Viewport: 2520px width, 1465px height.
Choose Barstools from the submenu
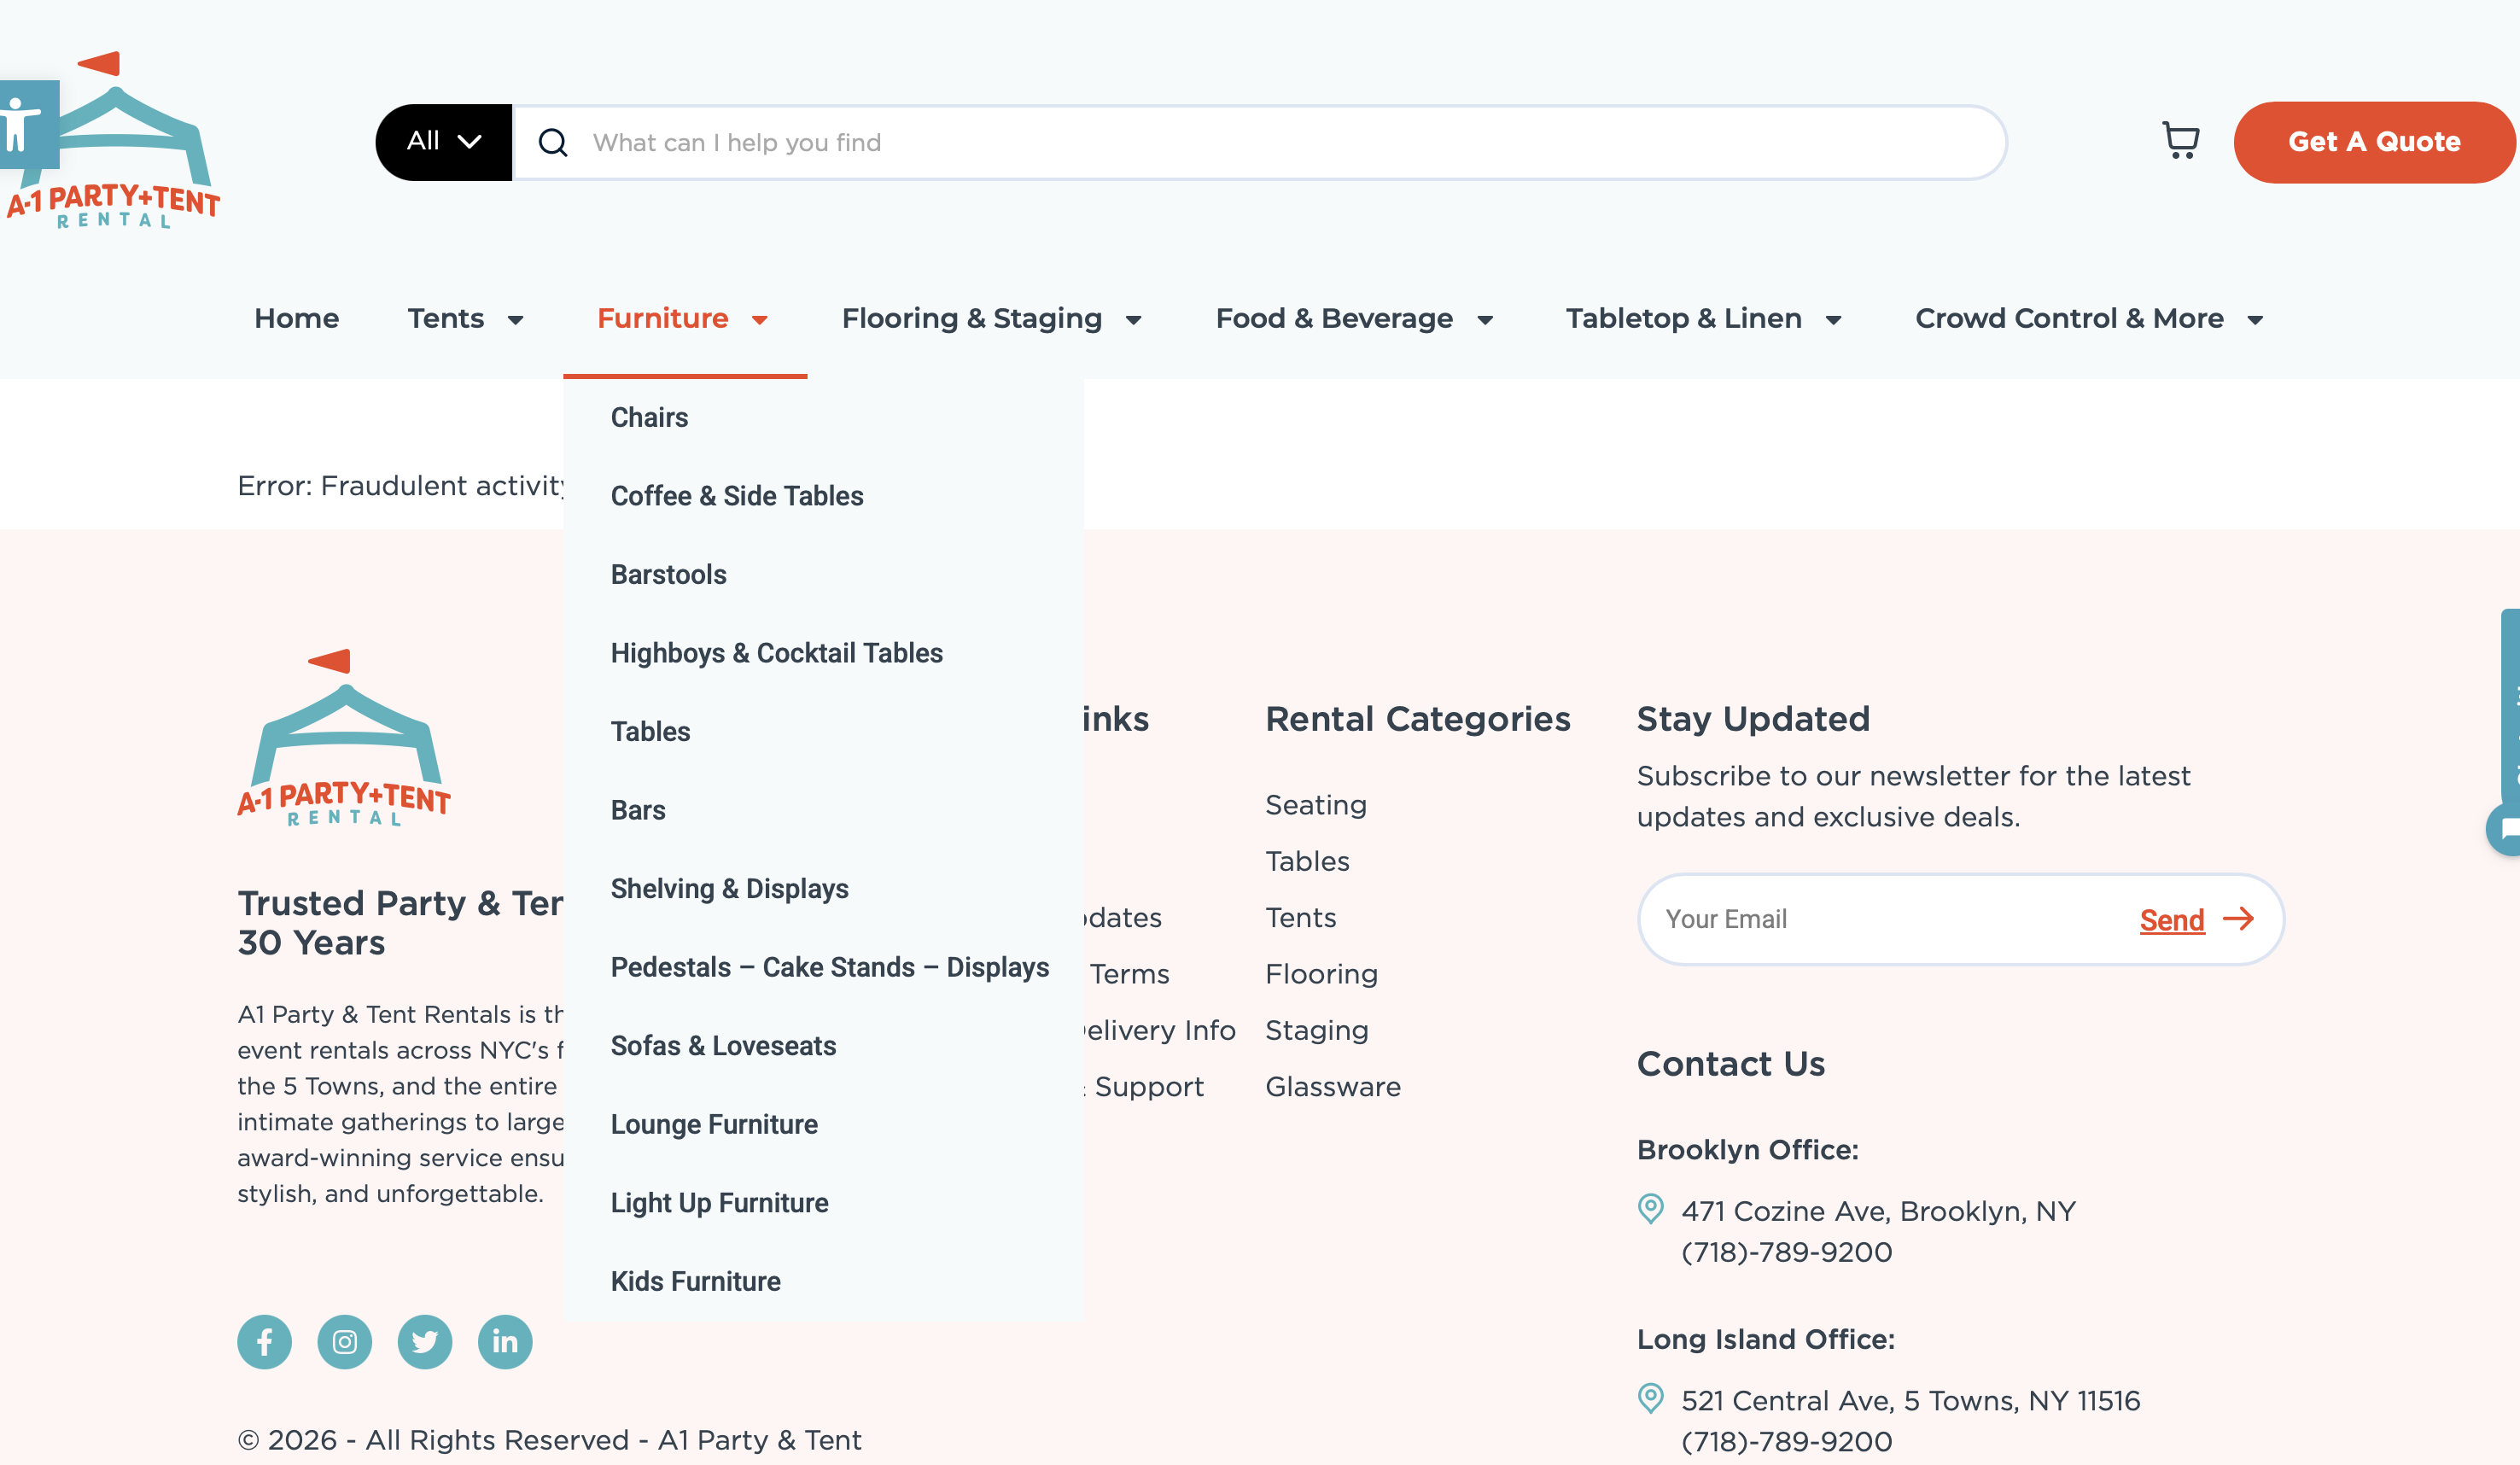(x=669, y=574)
